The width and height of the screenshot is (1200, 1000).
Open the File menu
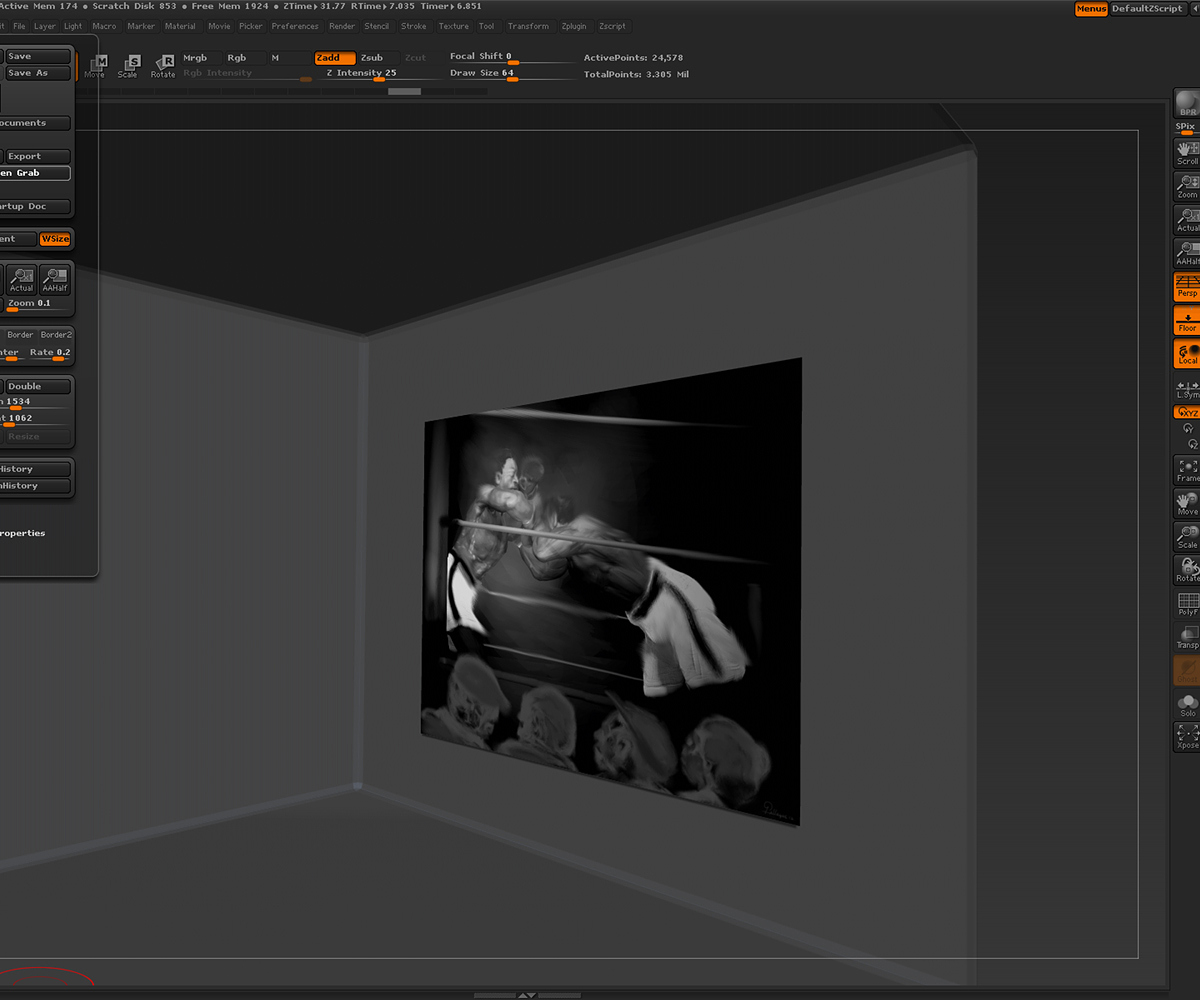click(x=19, y=27)
